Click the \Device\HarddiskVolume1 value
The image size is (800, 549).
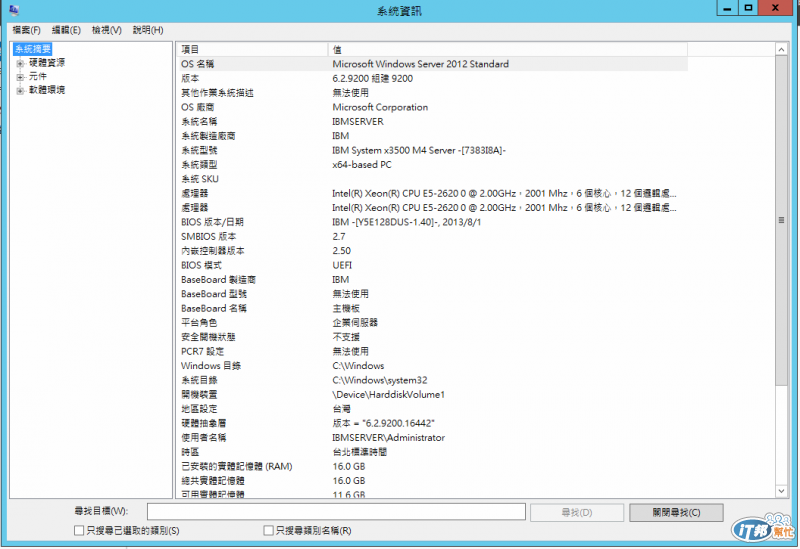click(x=388, y=394)
